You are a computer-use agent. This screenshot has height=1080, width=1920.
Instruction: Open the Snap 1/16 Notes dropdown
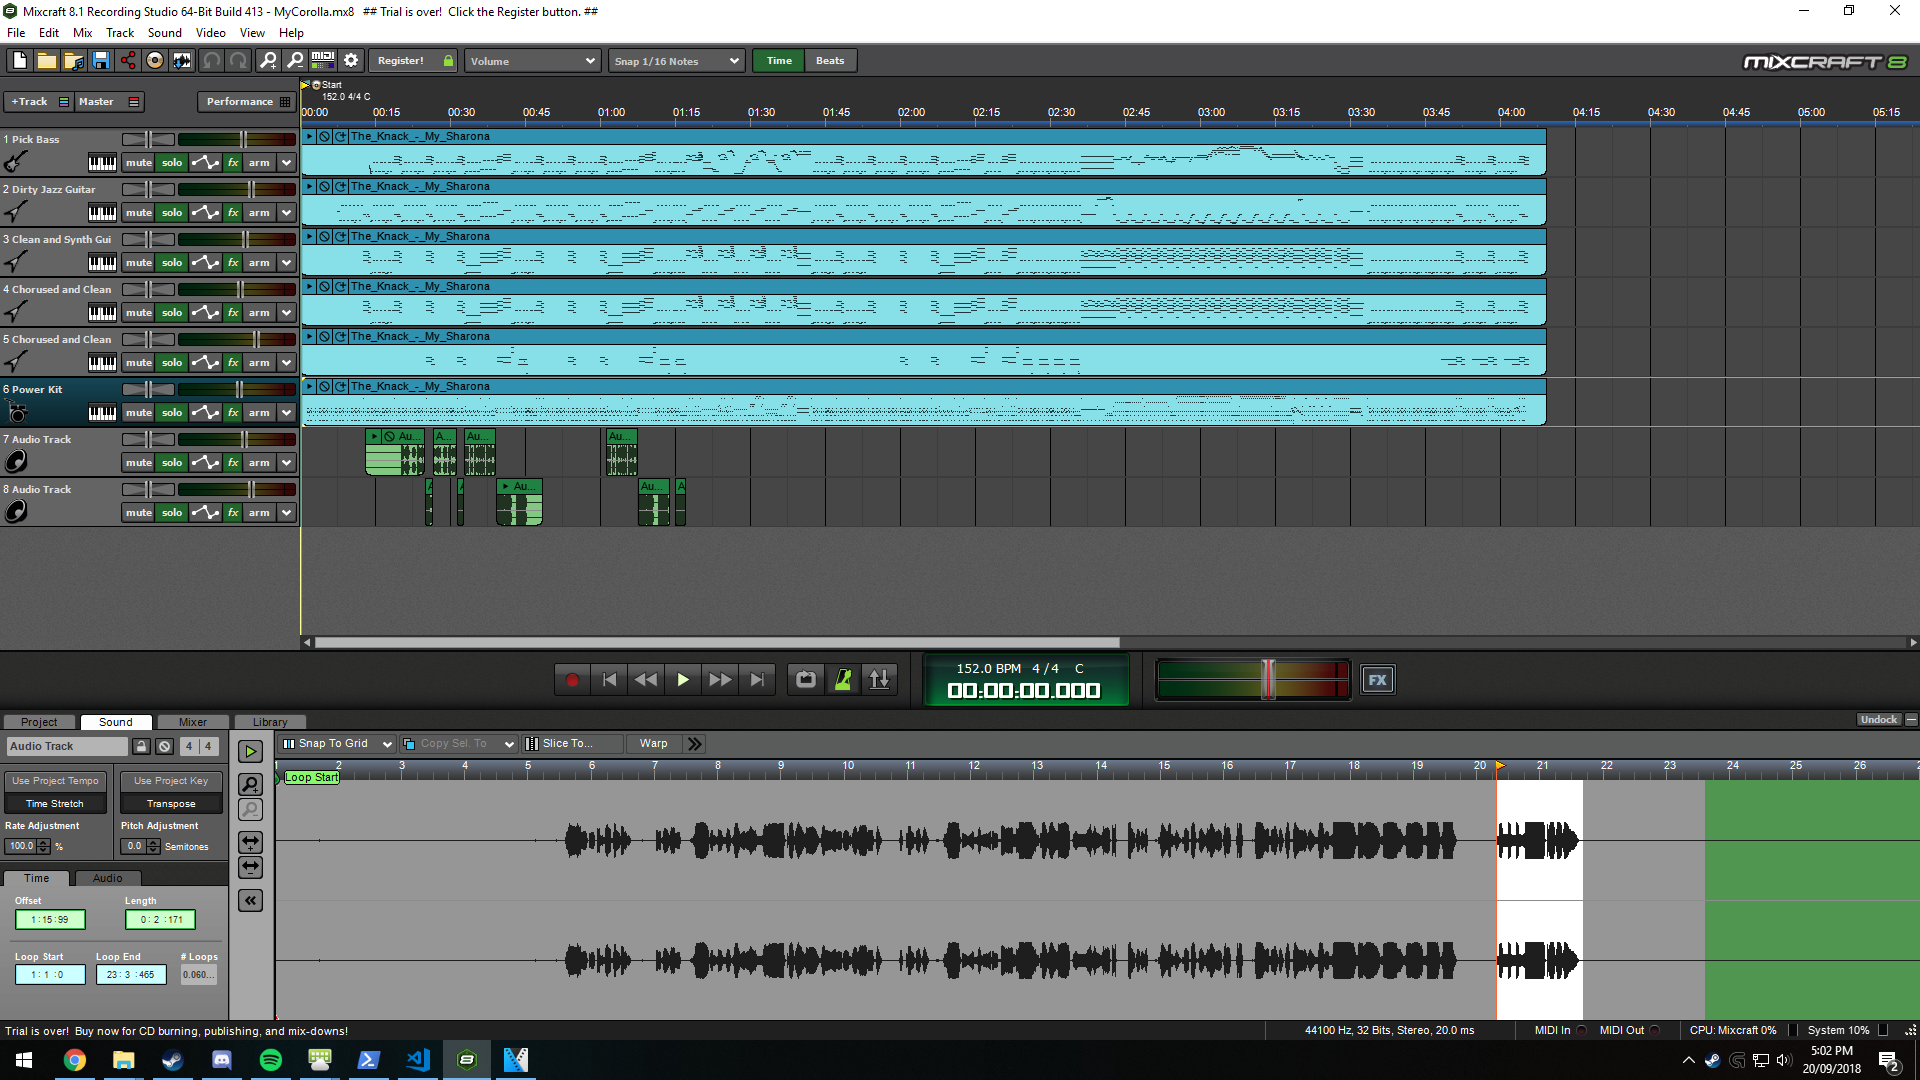click(676, 61)
